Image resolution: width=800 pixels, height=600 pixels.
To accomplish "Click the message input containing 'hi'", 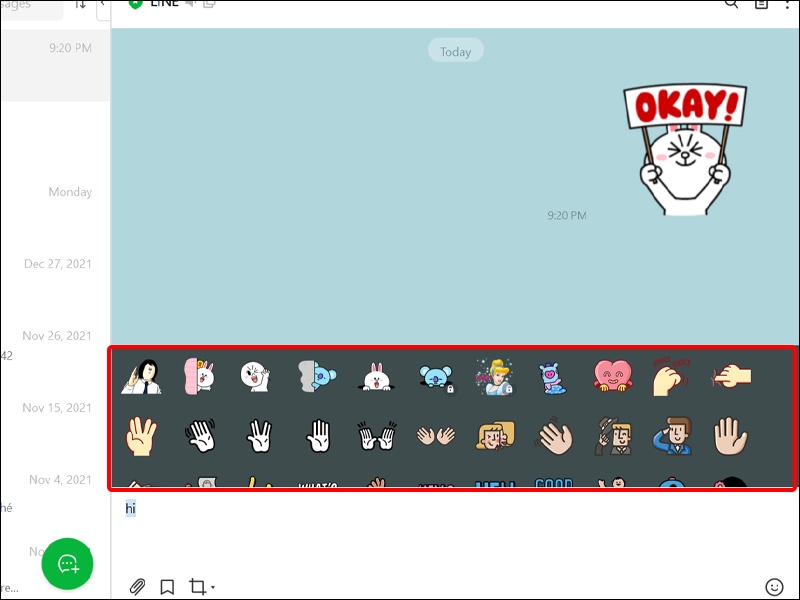I will tap(454, 533).
